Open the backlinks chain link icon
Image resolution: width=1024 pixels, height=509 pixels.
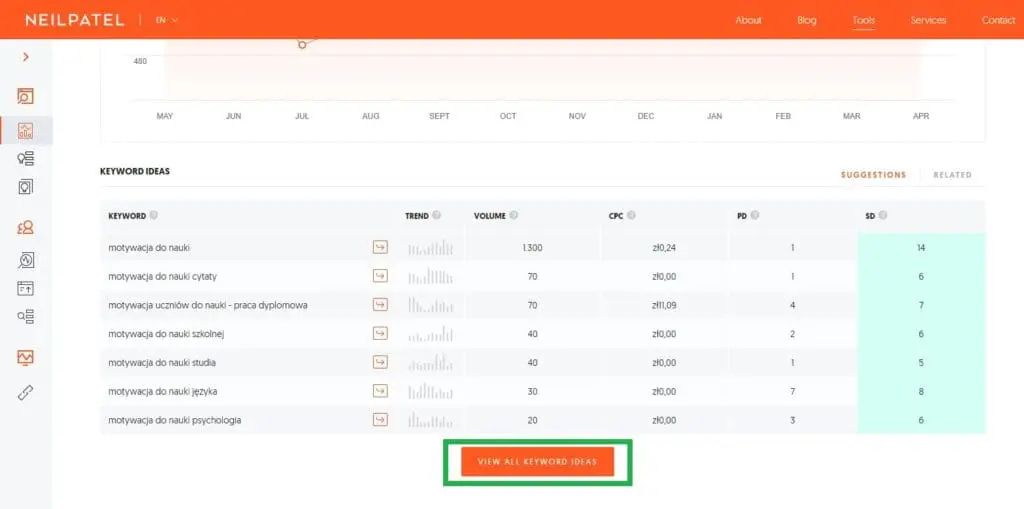tap(25, 393)
